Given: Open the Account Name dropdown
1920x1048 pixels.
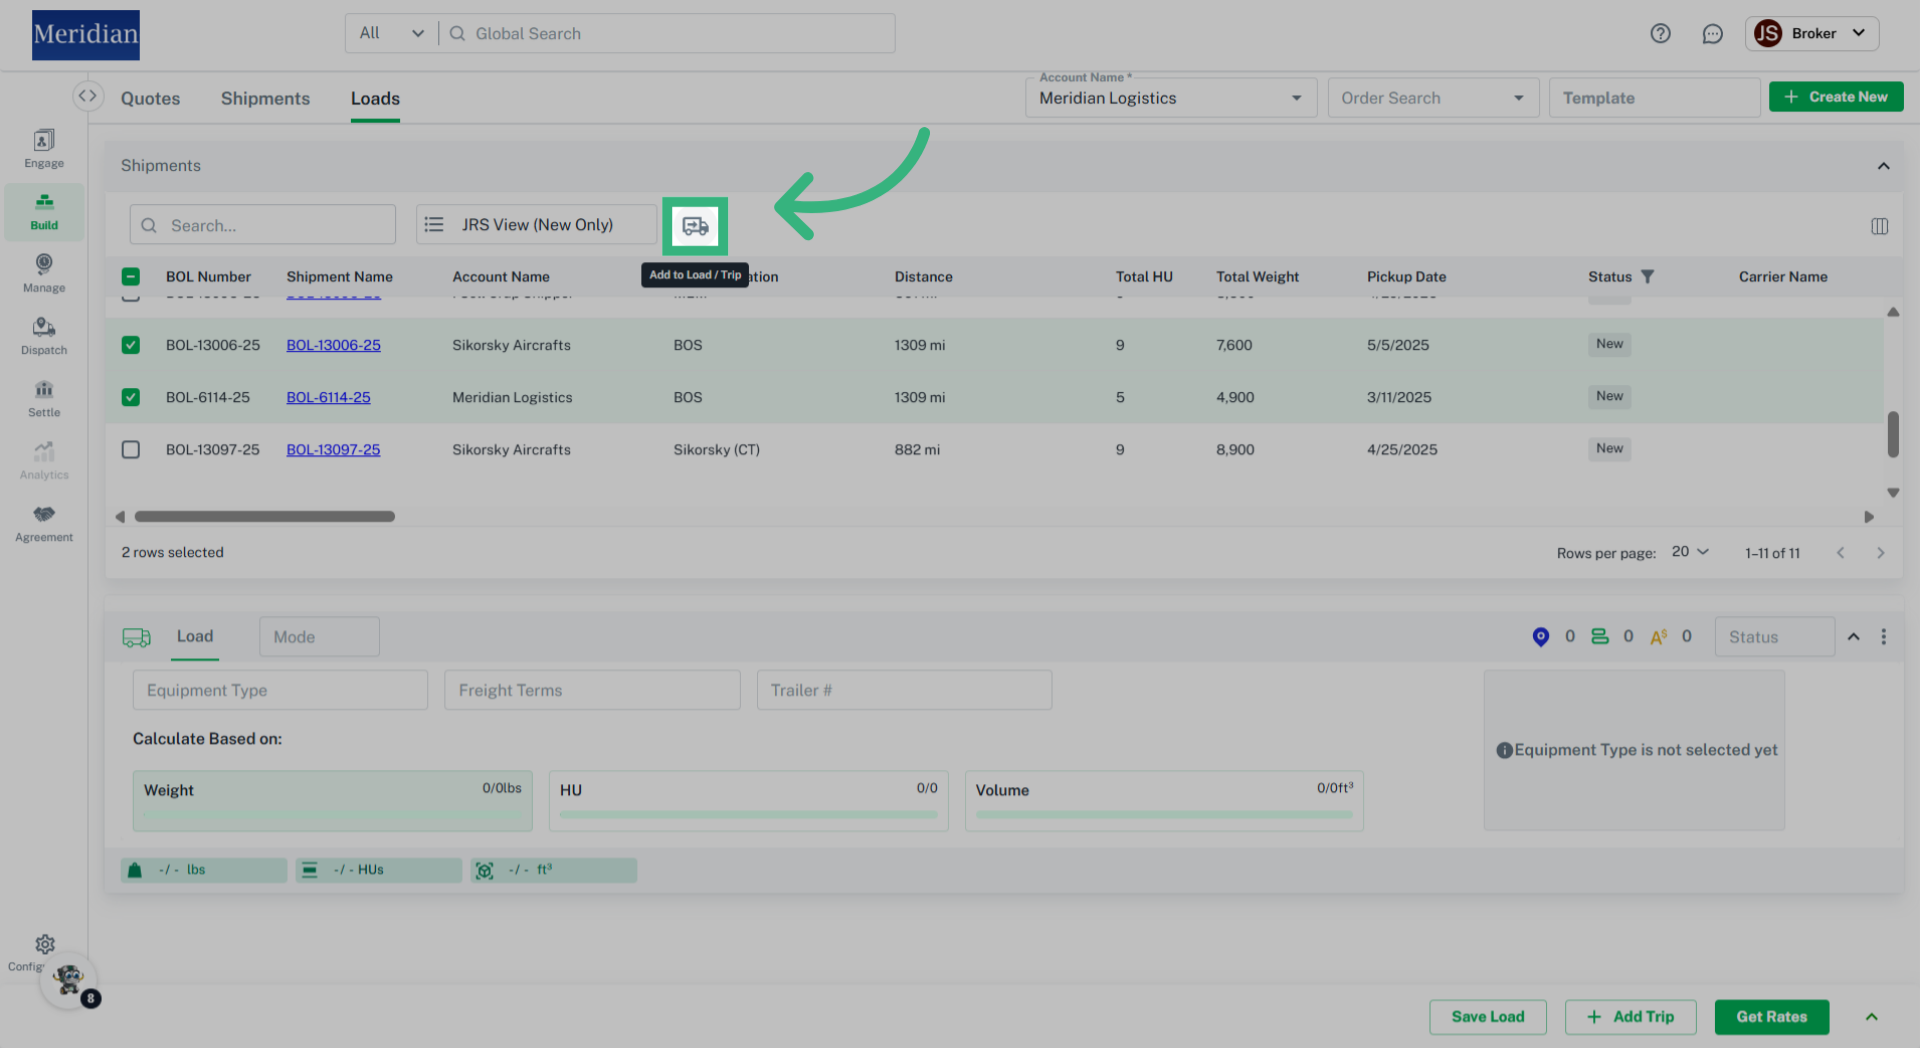Looking at the screenshot, I should [x=1170, y=98].
